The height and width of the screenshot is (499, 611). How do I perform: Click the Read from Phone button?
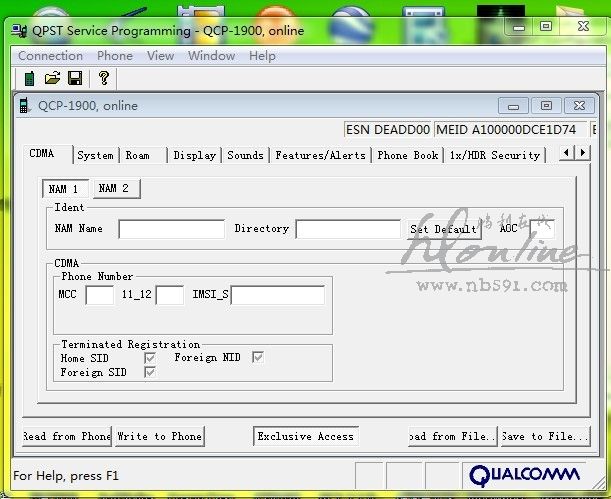tap(67, 436)
